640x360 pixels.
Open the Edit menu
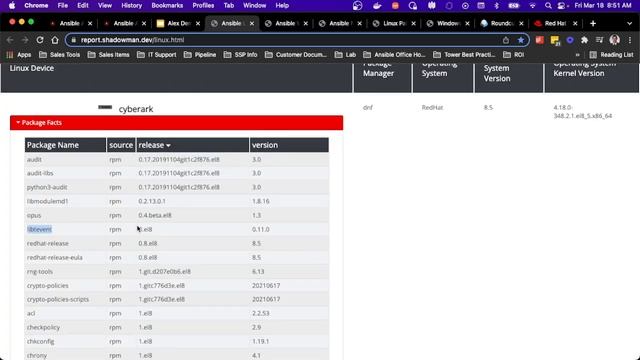pos(82,5)
